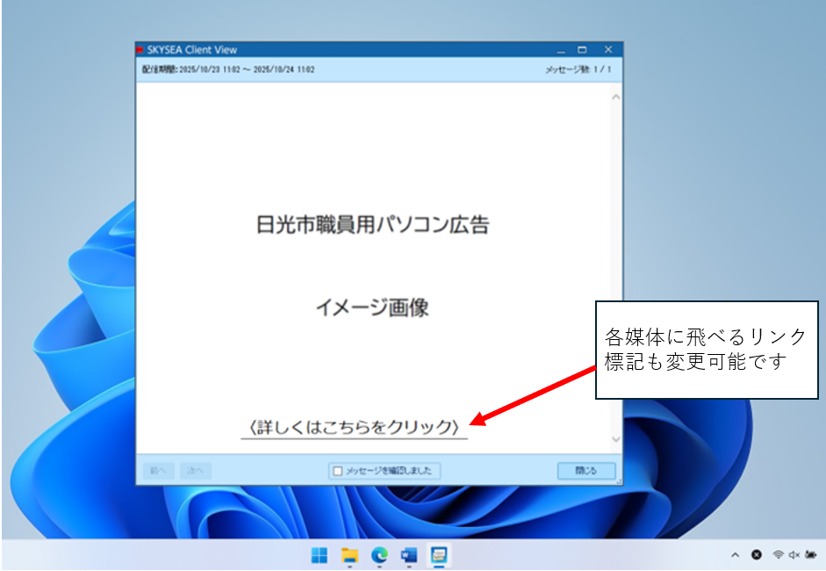Click the scrollbar up arrow in message area
Image resolution: width=826 pixels, height=571 pixels.
(616, 97)
